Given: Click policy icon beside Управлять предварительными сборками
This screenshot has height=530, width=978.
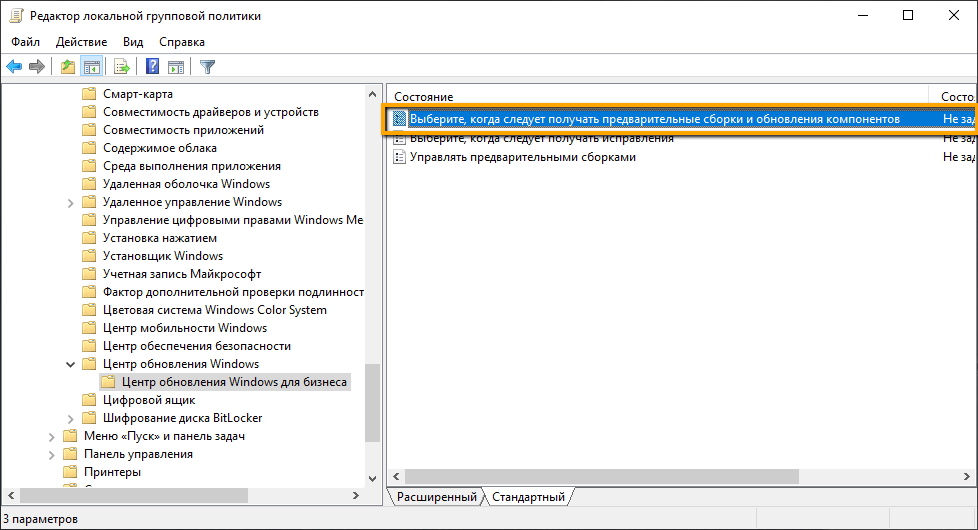Looking at the screenshot, I should [399, 157].
